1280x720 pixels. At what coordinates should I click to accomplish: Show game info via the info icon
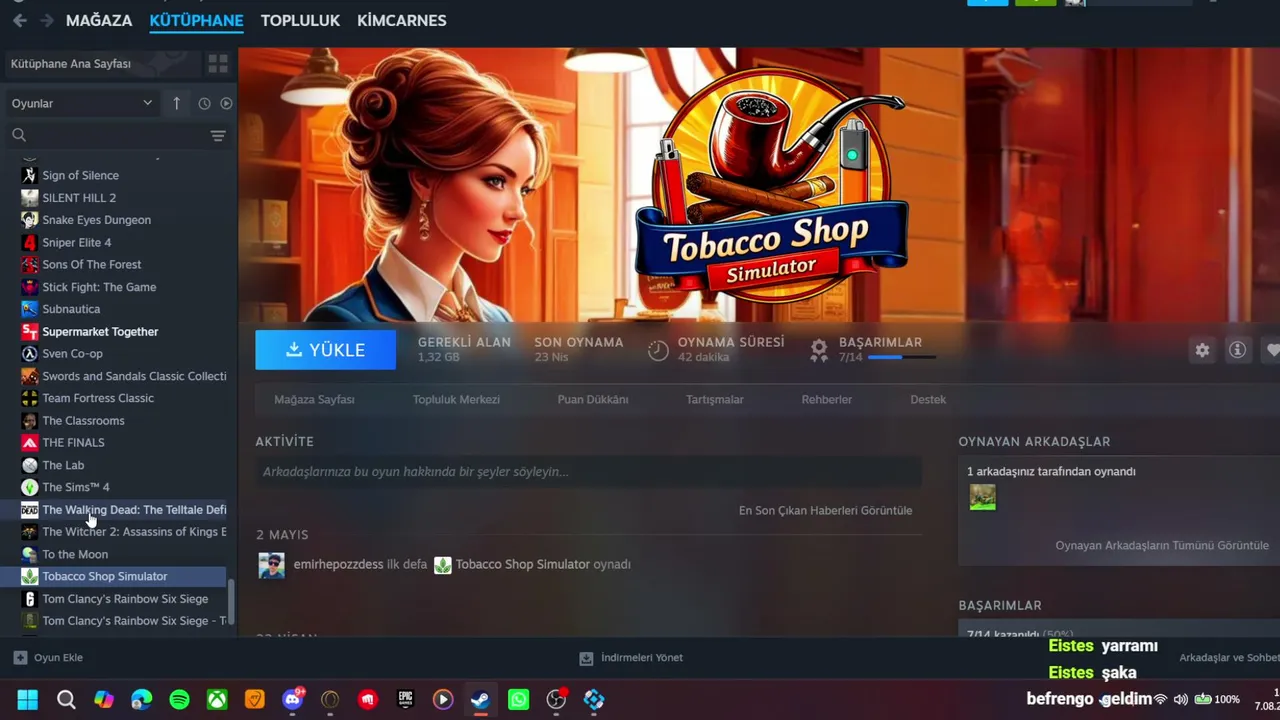pyautogui.click(x=1238, y=350)
